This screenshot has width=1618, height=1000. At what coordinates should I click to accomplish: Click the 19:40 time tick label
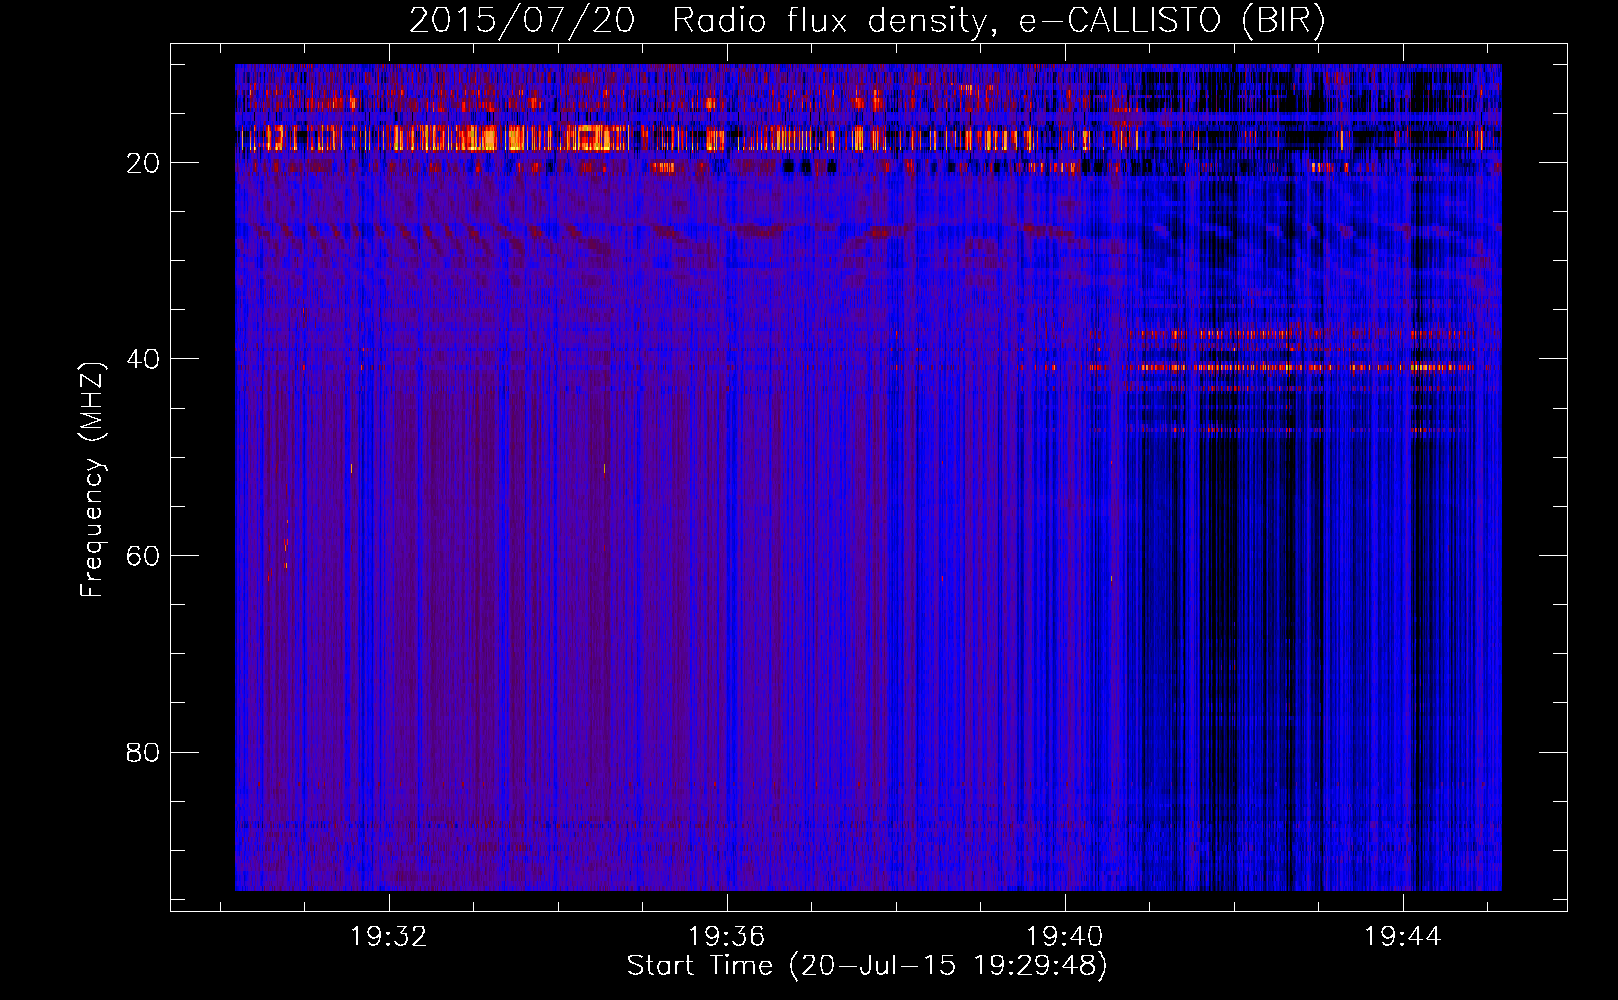(x=1065, y=936)
